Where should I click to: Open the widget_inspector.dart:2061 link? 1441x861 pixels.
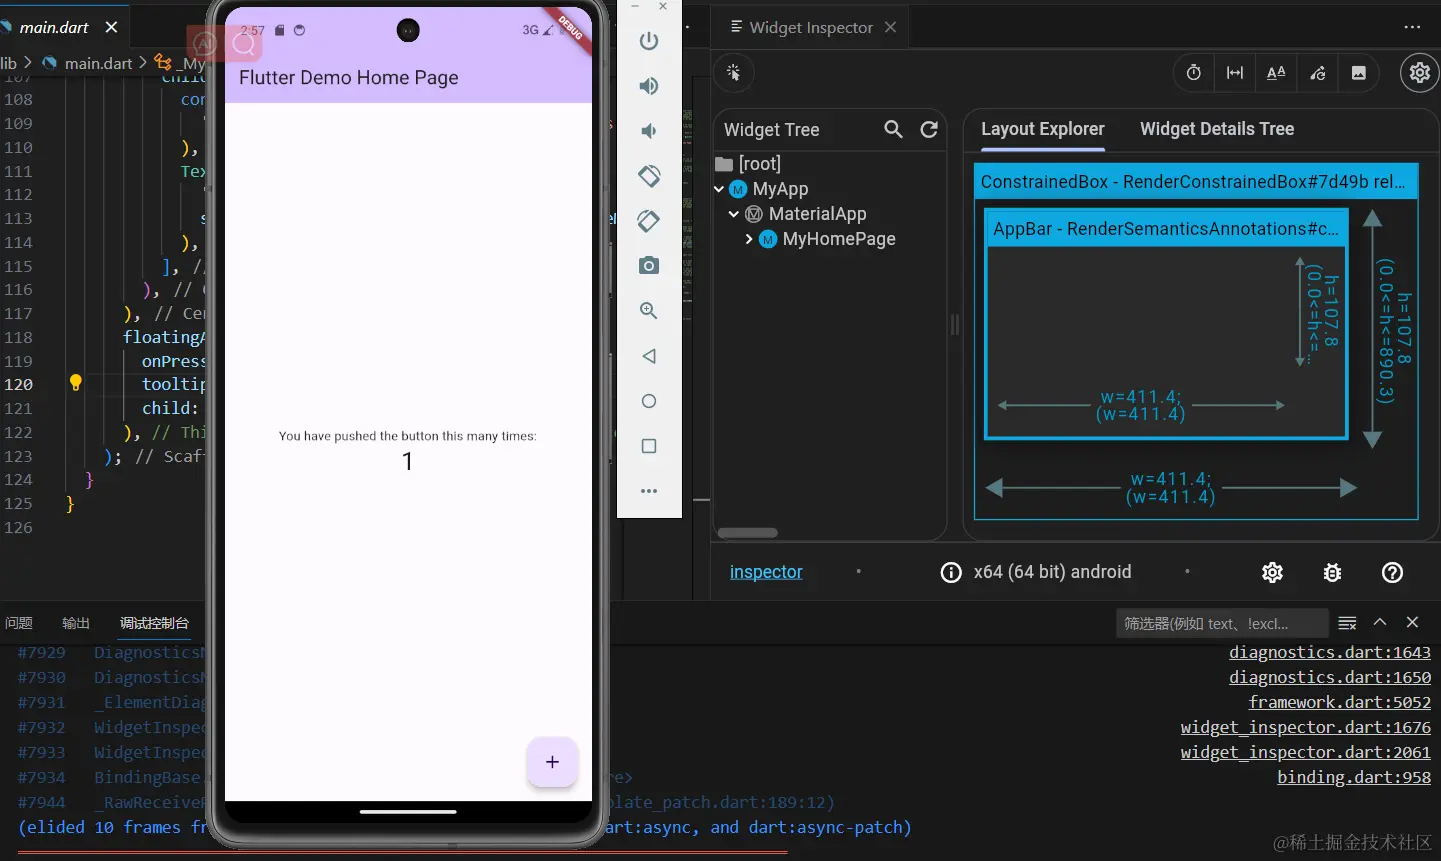tap(1306, 752)
